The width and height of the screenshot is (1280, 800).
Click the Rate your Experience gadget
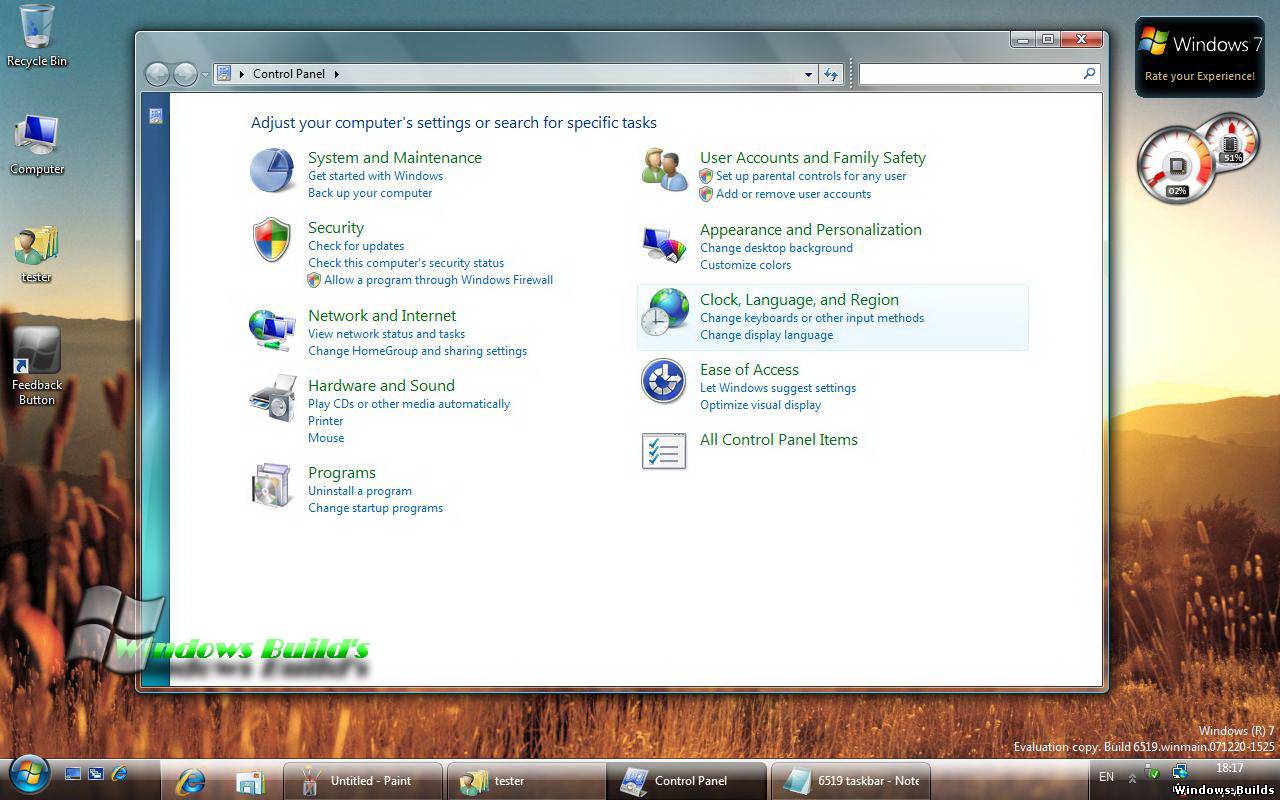tap(1200, 57)
